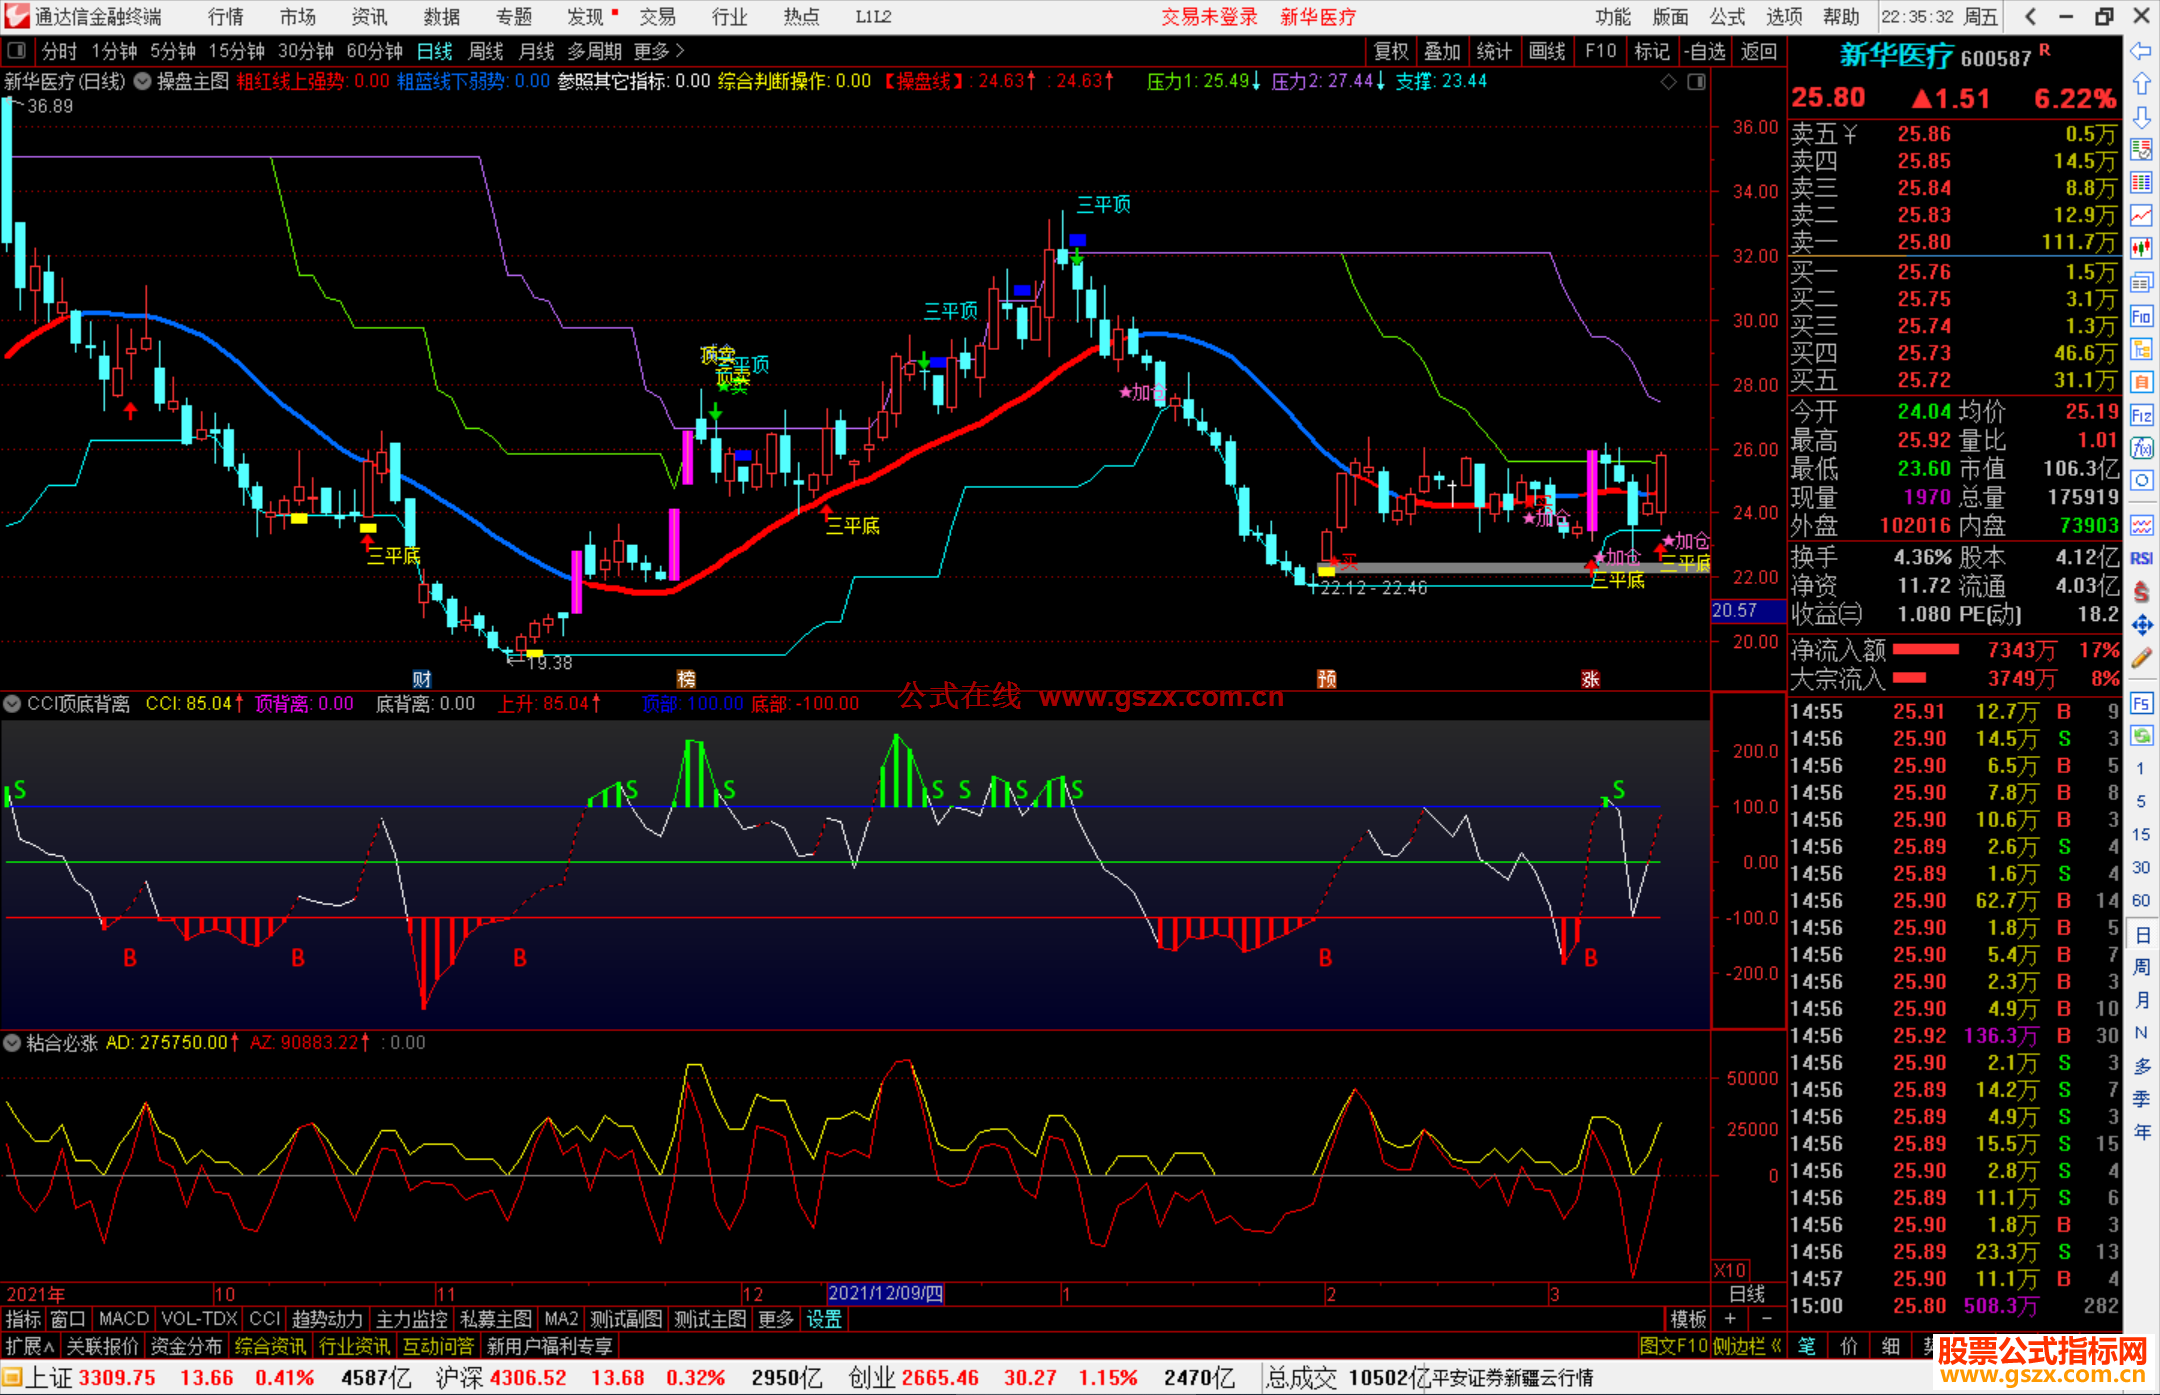Click the F10 sidebar icon

pos(2141,317)
